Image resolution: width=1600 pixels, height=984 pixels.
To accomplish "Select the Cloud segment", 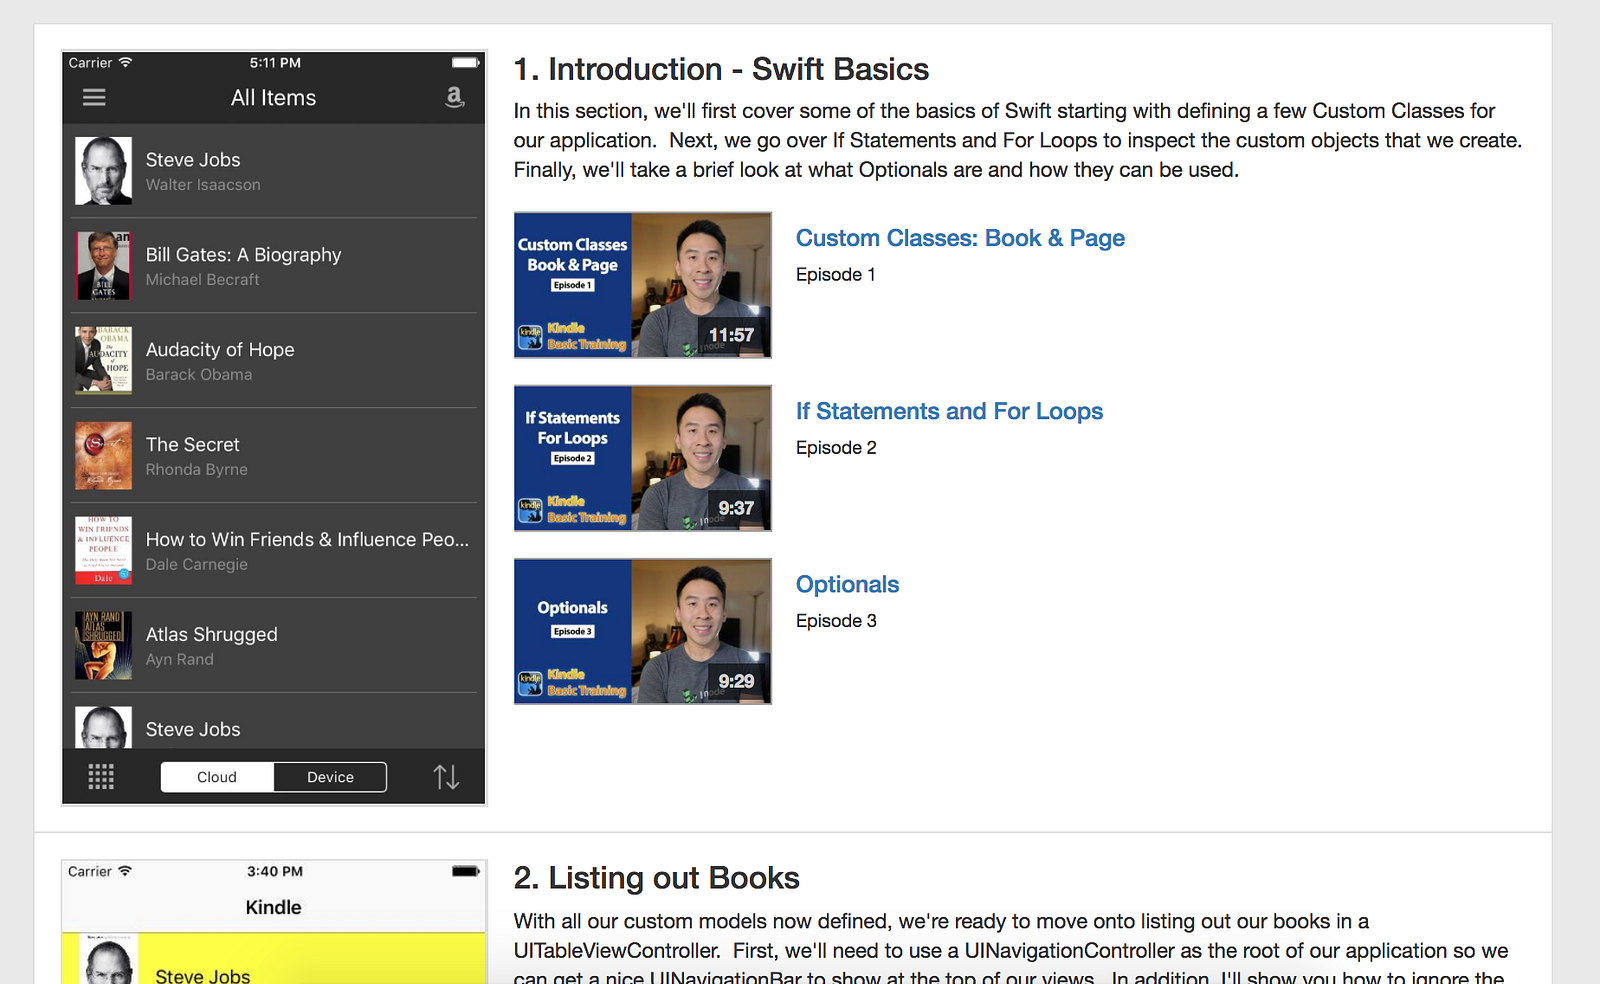I will (217, 777).
